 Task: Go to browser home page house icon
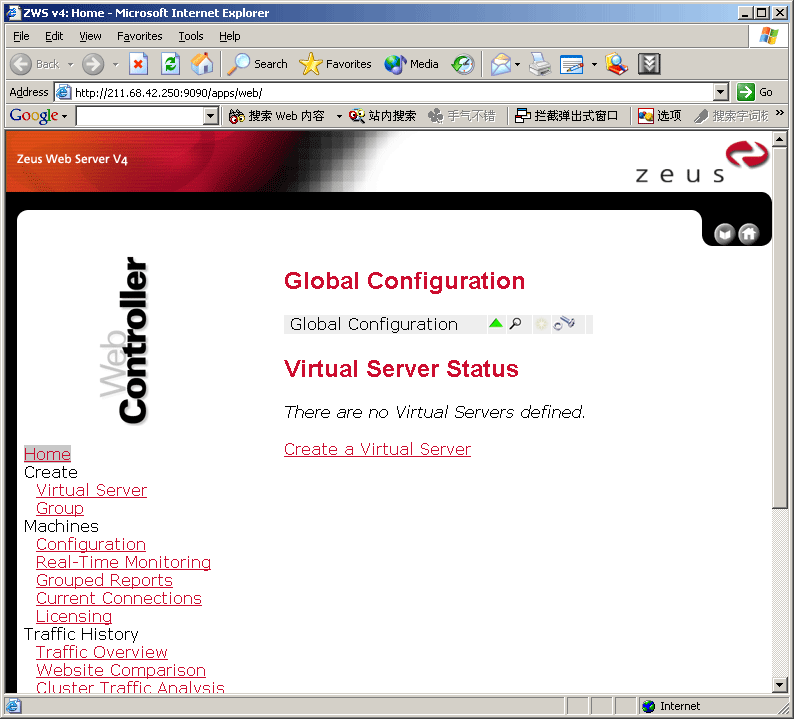(202, 64)
